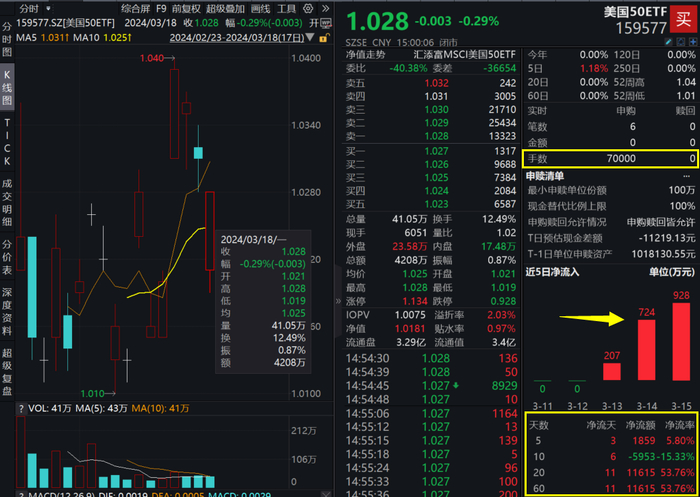Click 综合屏 in the chart toolbar
This screenshot has height=497, width=700.
pos(135,9)
